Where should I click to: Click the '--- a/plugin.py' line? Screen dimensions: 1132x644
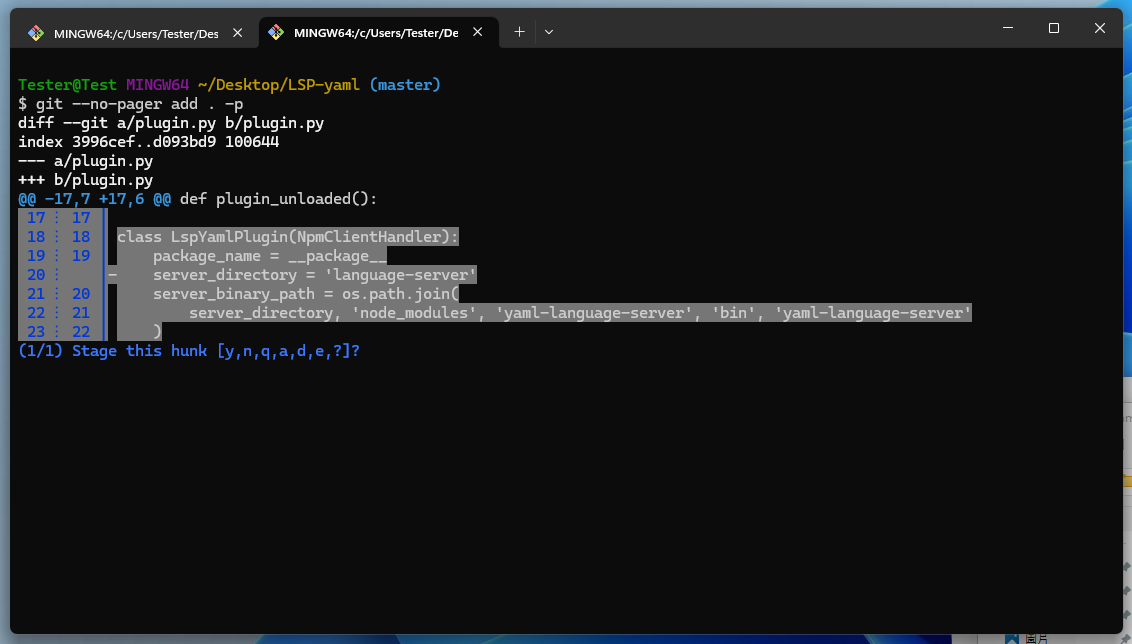pos(85,161)
